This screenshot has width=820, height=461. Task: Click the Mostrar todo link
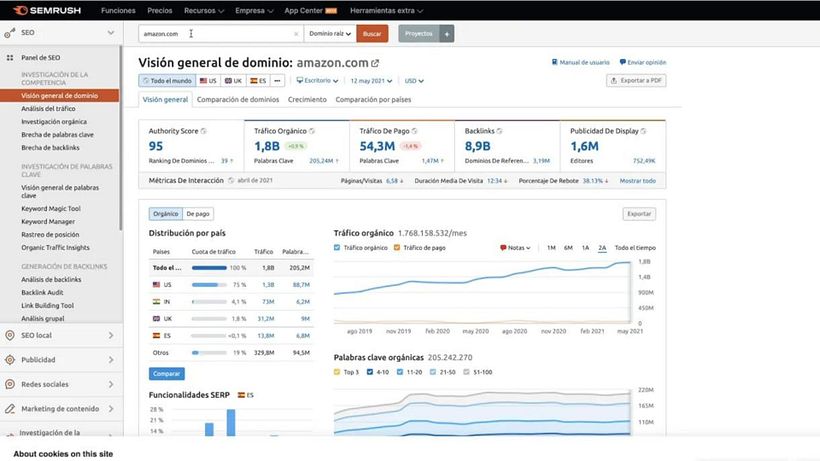pos(637,181)
